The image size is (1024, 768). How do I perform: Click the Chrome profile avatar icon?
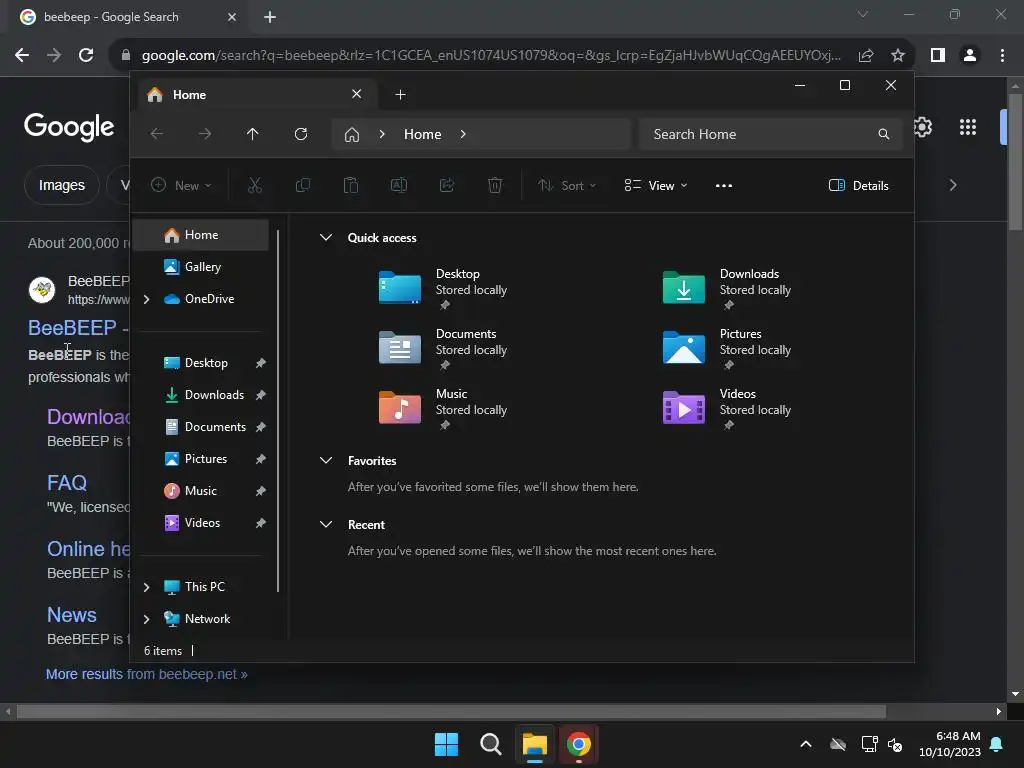pyautogui.click(x=970, y=56)
